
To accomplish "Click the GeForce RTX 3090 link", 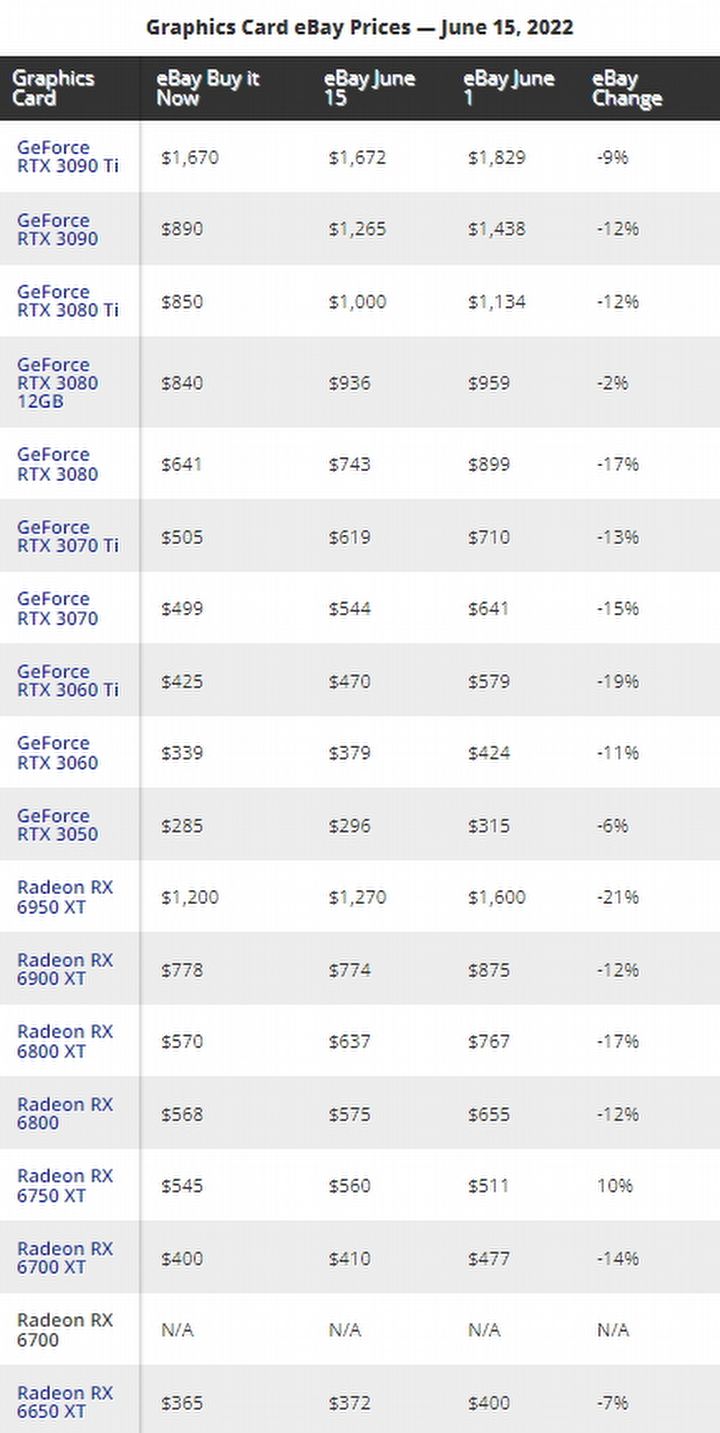I will (57, 229).
